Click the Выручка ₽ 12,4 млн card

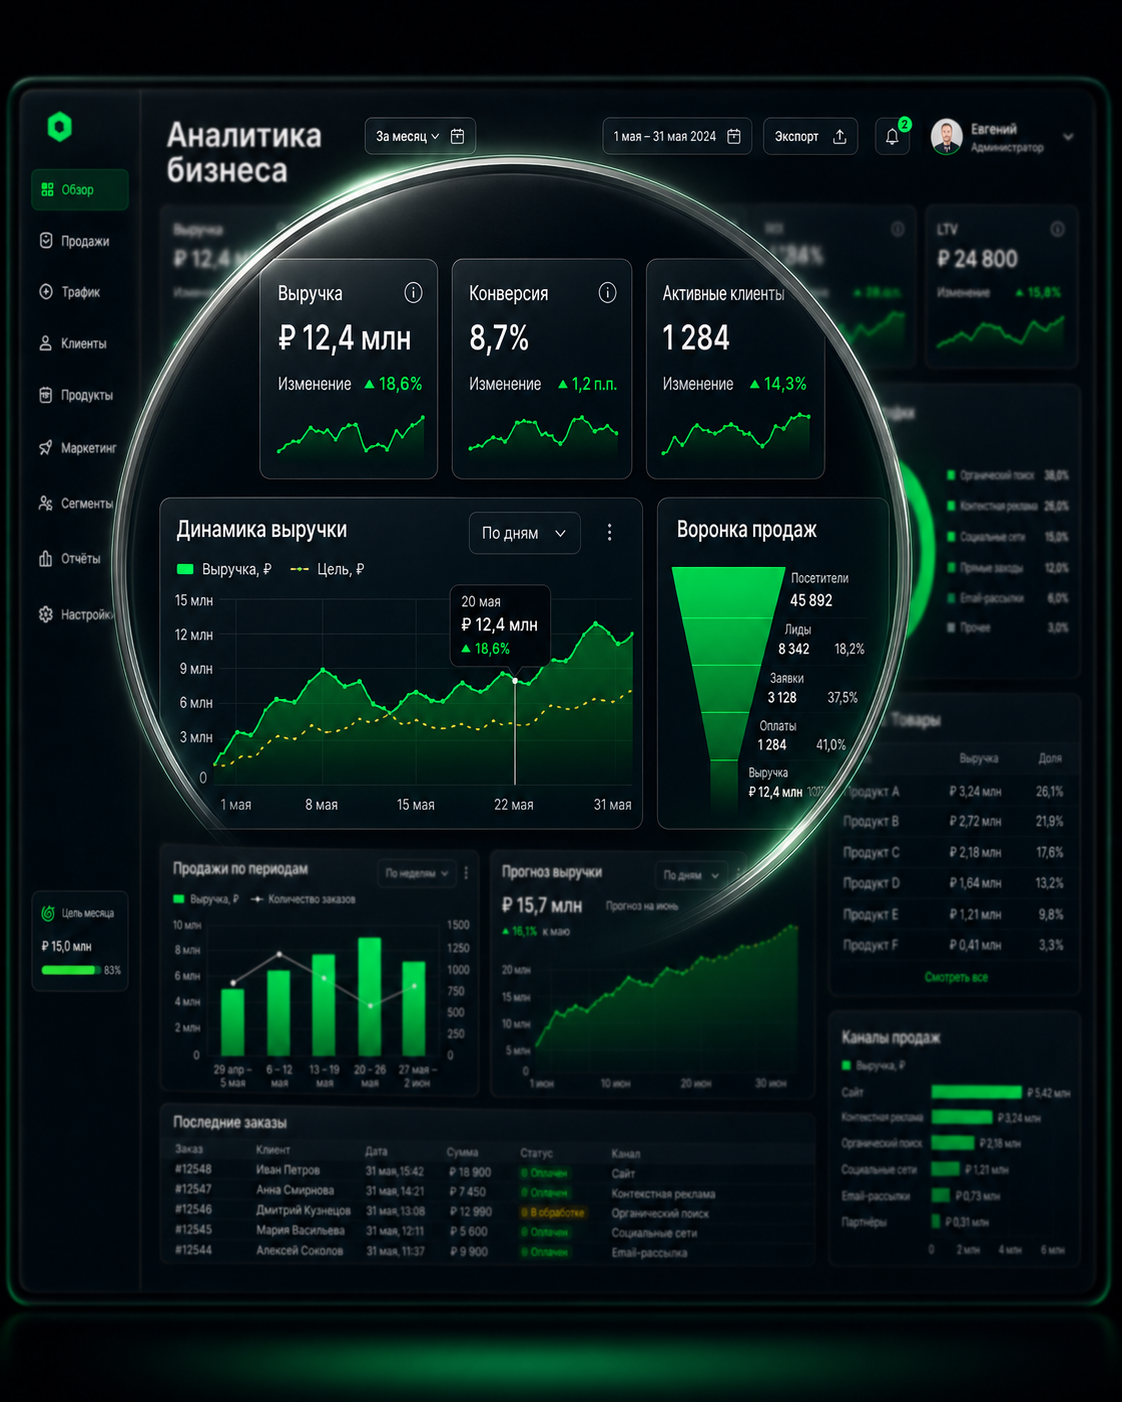(x=349, y=369)
